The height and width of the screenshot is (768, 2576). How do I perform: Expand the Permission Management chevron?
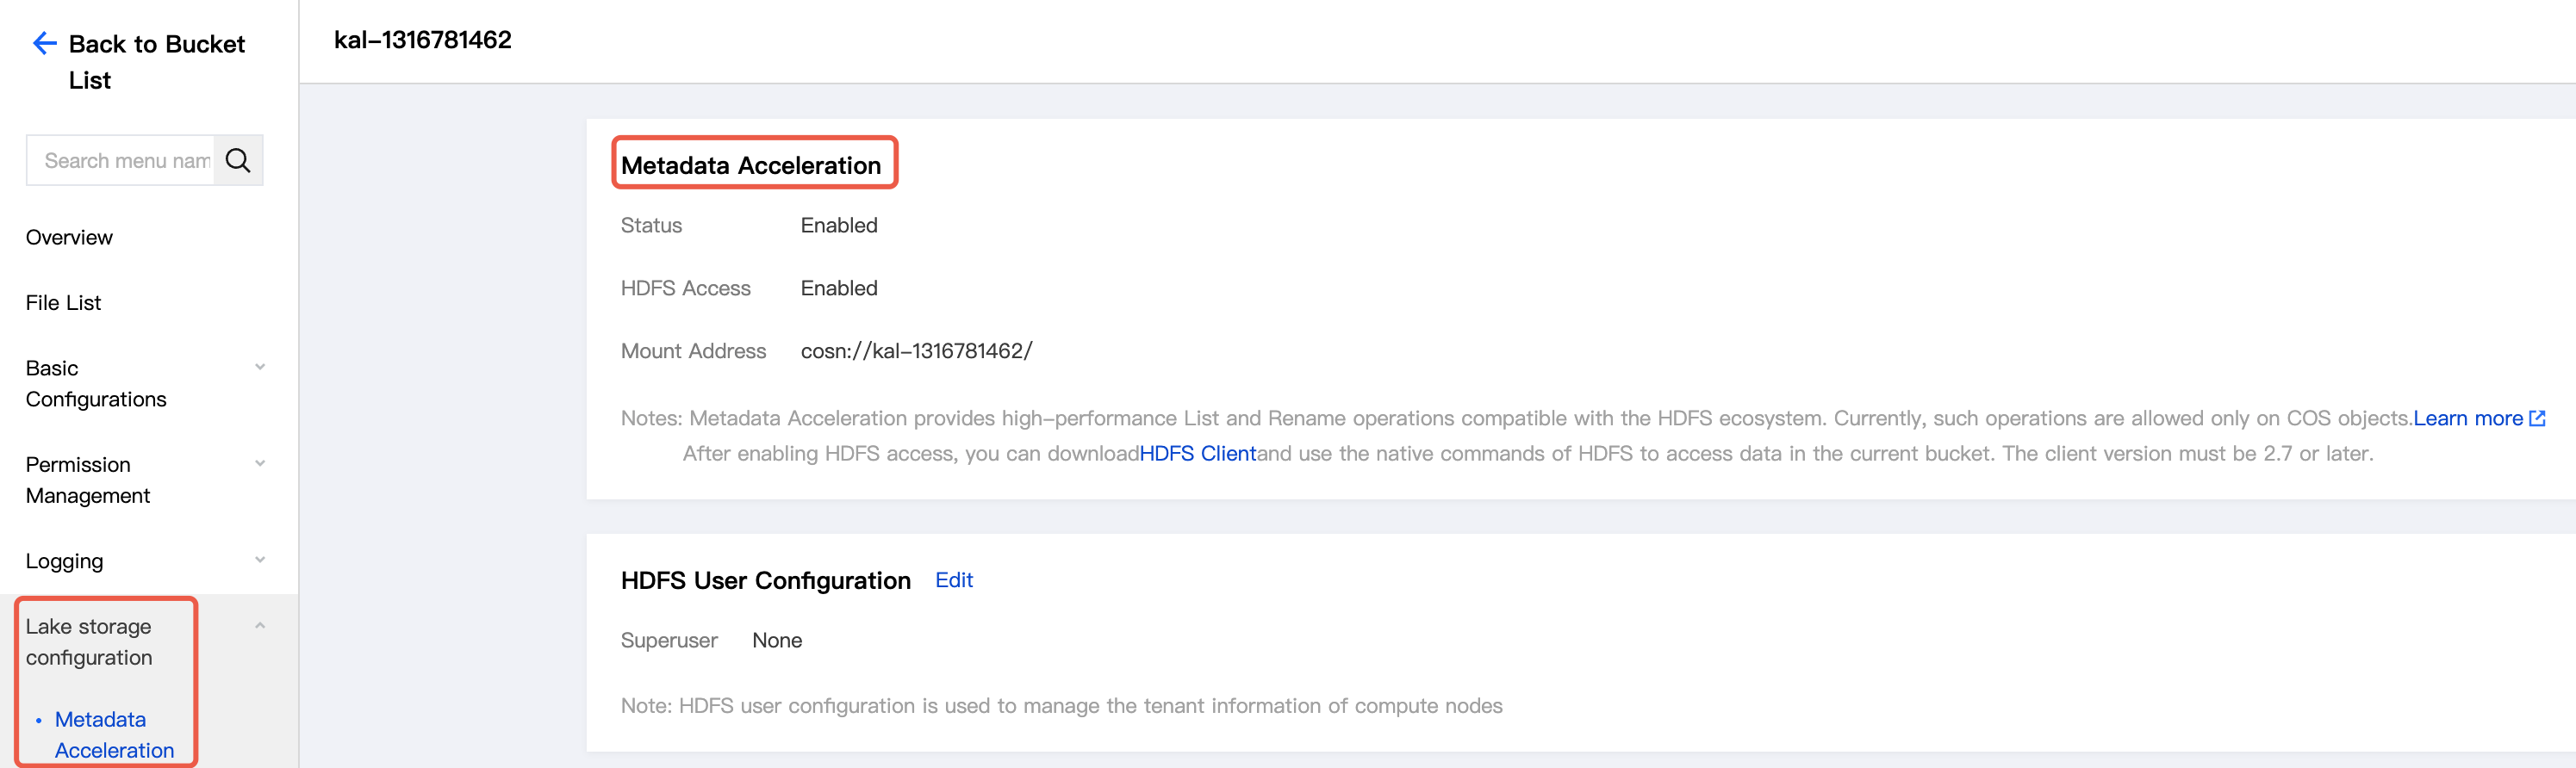[260, 463]
